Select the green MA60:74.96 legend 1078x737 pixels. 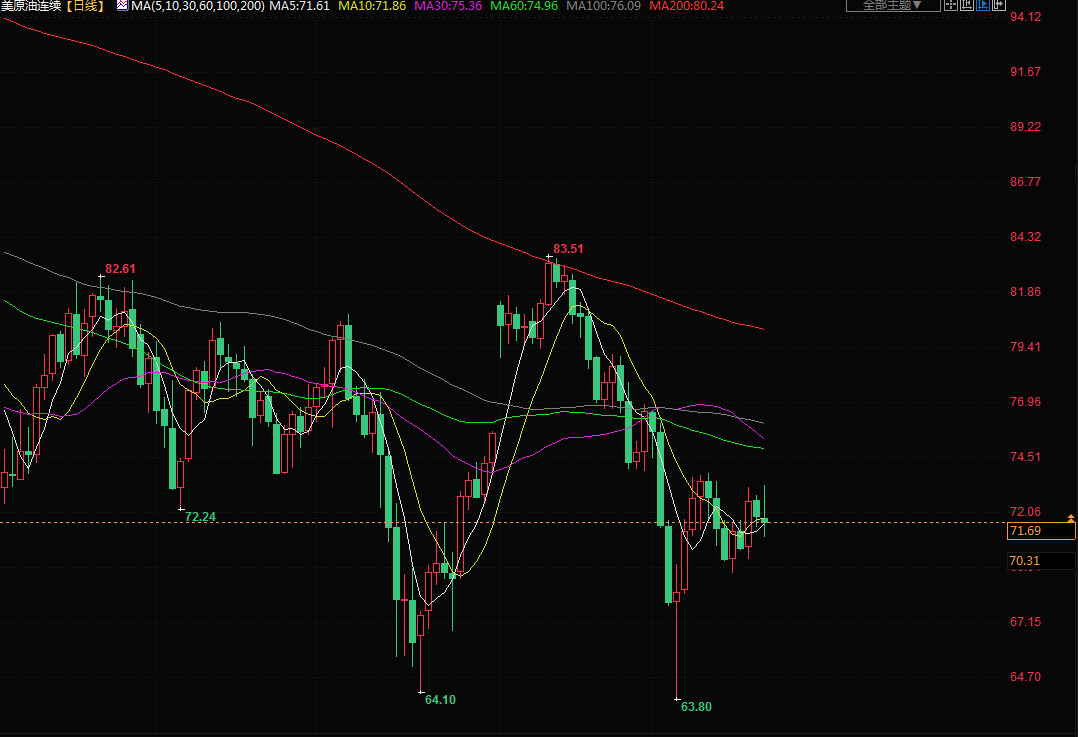click(524, 6)
